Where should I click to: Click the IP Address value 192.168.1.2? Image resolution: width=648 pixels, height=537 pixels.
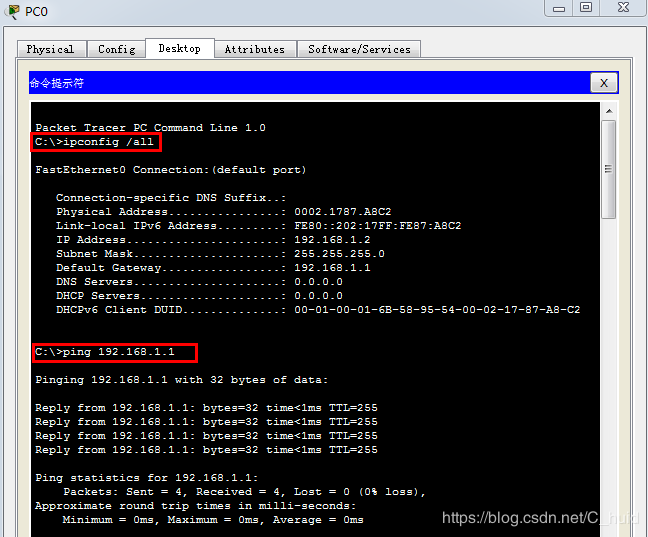(x=332, y=240)
